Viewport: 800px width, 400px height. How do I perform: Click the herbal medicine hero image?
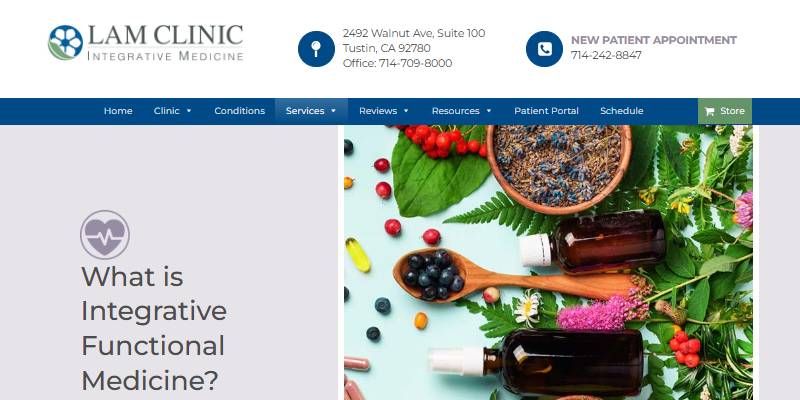[548, 262]
